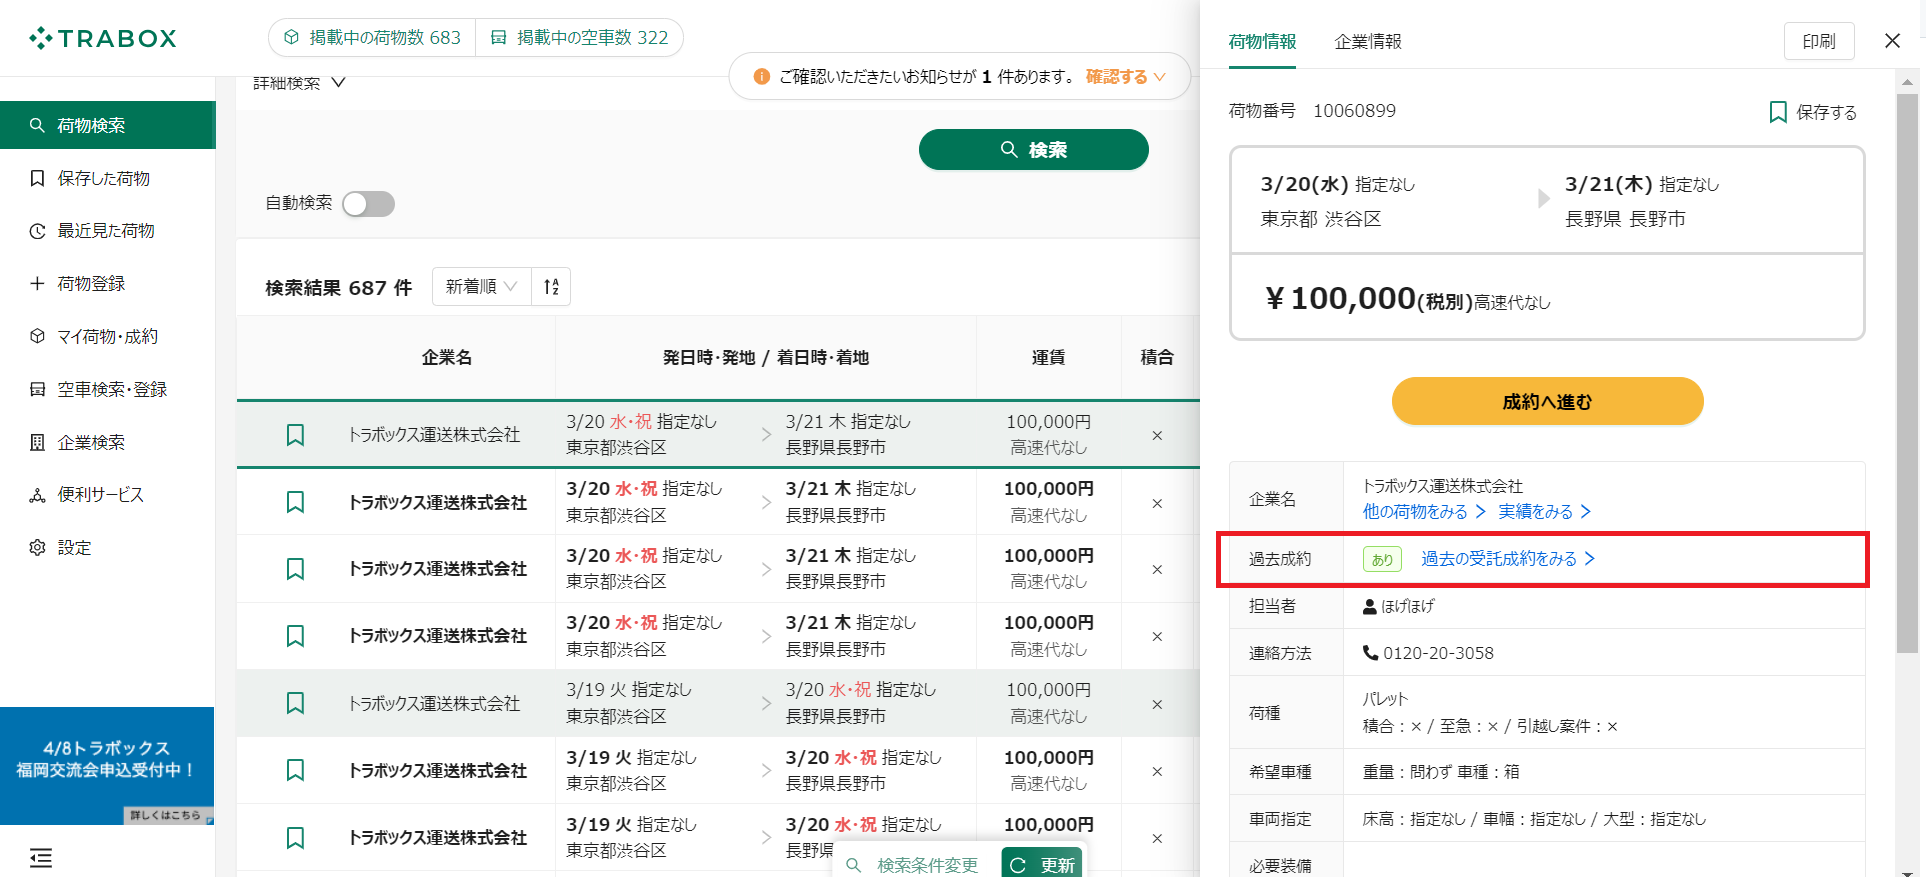Click 東京都 渋谷区 origin in detail card
The image size is (1926, 877).
1321,219
